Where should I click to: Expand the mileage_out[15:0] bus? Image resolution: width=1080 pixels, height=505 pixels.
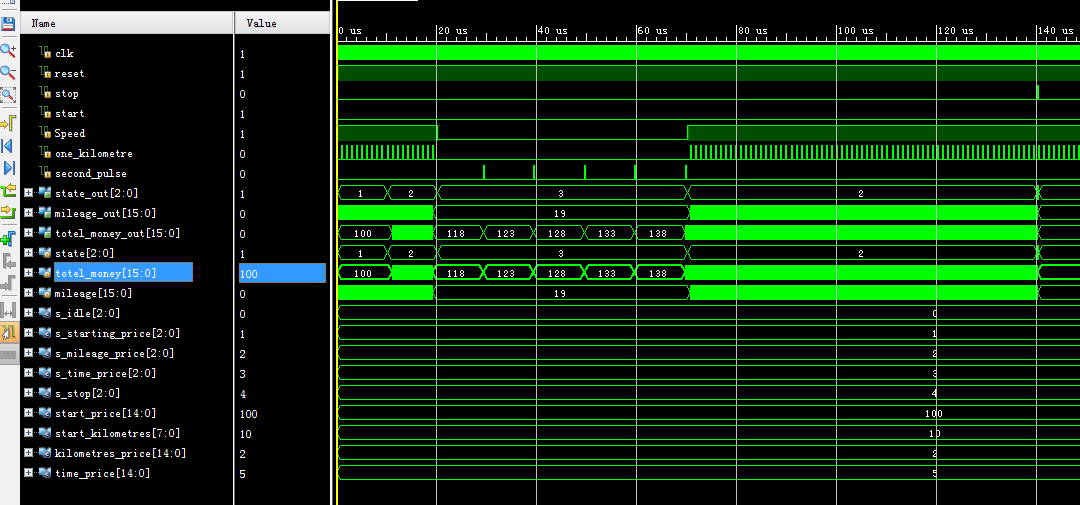28,213
